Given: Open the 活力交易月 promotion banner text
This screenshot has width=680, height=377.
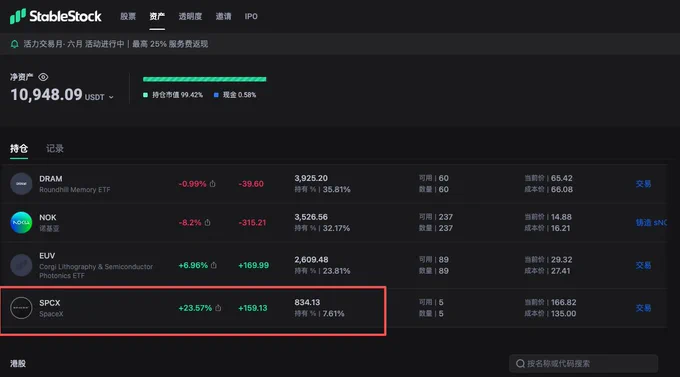Looking at the screenshot, I should point(116,44).
